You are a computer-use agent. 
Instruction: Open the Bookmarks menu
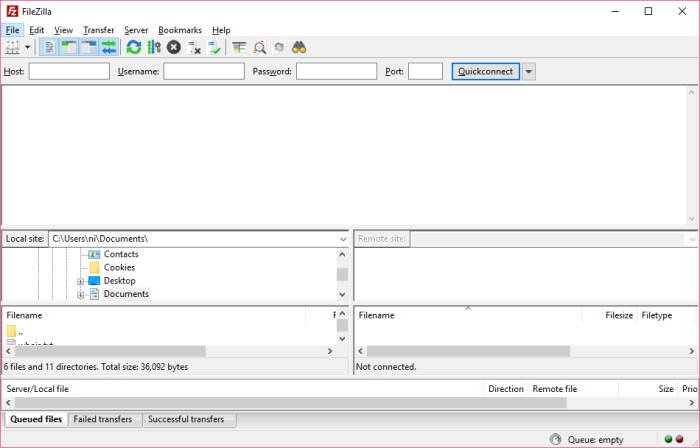click(x=180, y=30)
